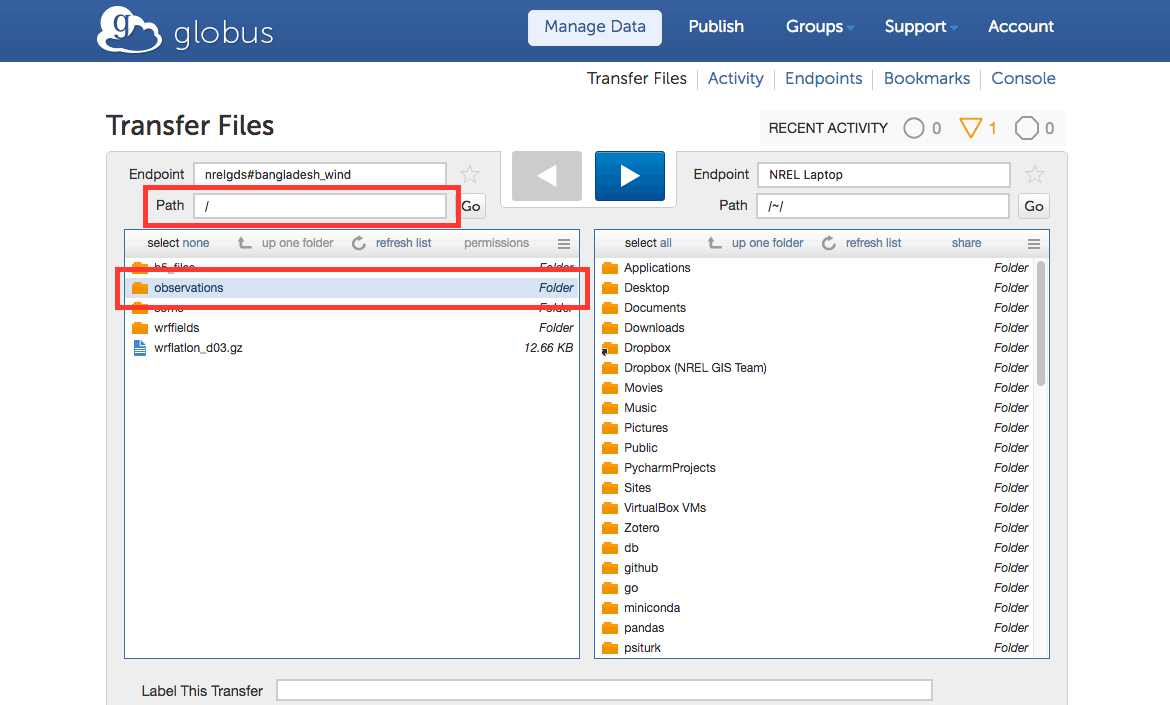The width and height of the screenshot is (1170, 705).
Task: Click the NREL Laptop Endpoint input field
Action: click(883, 175)
